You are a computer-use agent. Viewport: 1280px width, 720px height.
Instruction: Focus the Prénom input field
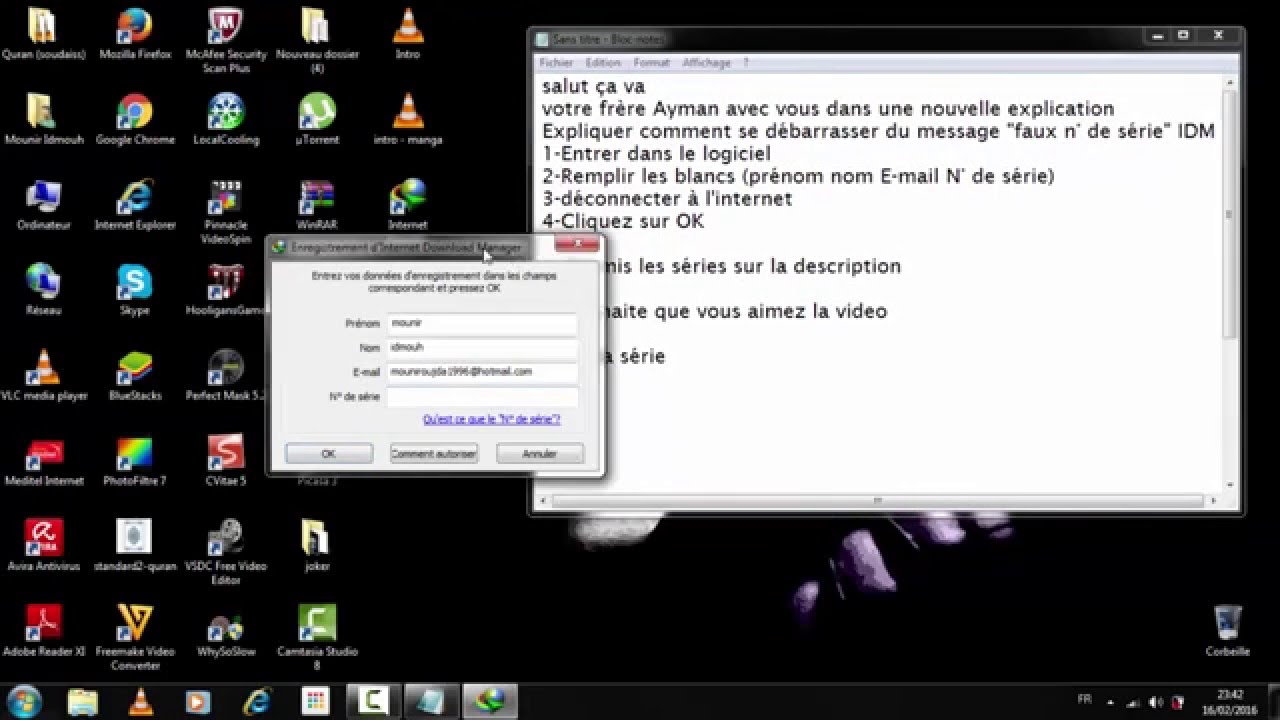pyautogui.click(x=482, y=324)
